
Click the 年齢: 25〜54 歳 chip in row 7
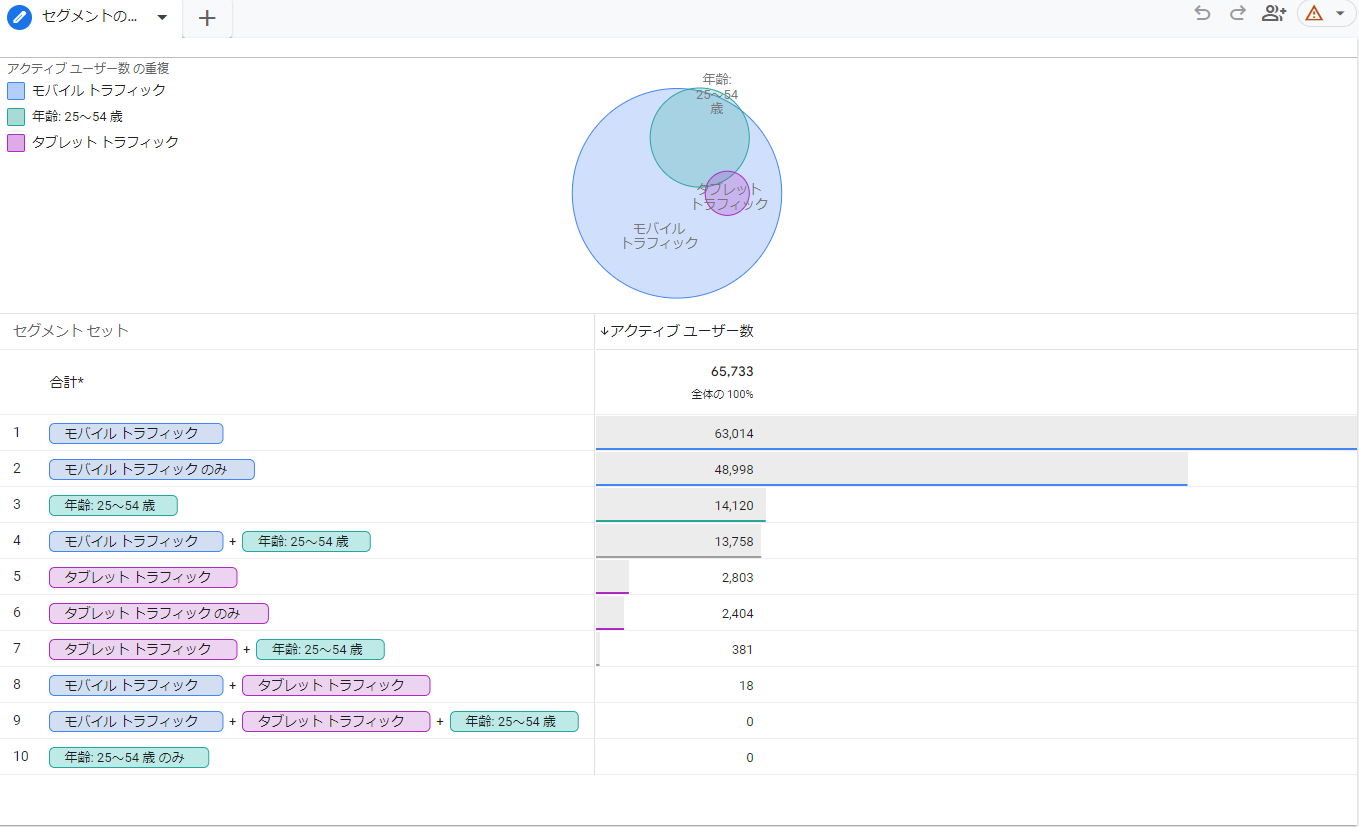pos(320,649)
